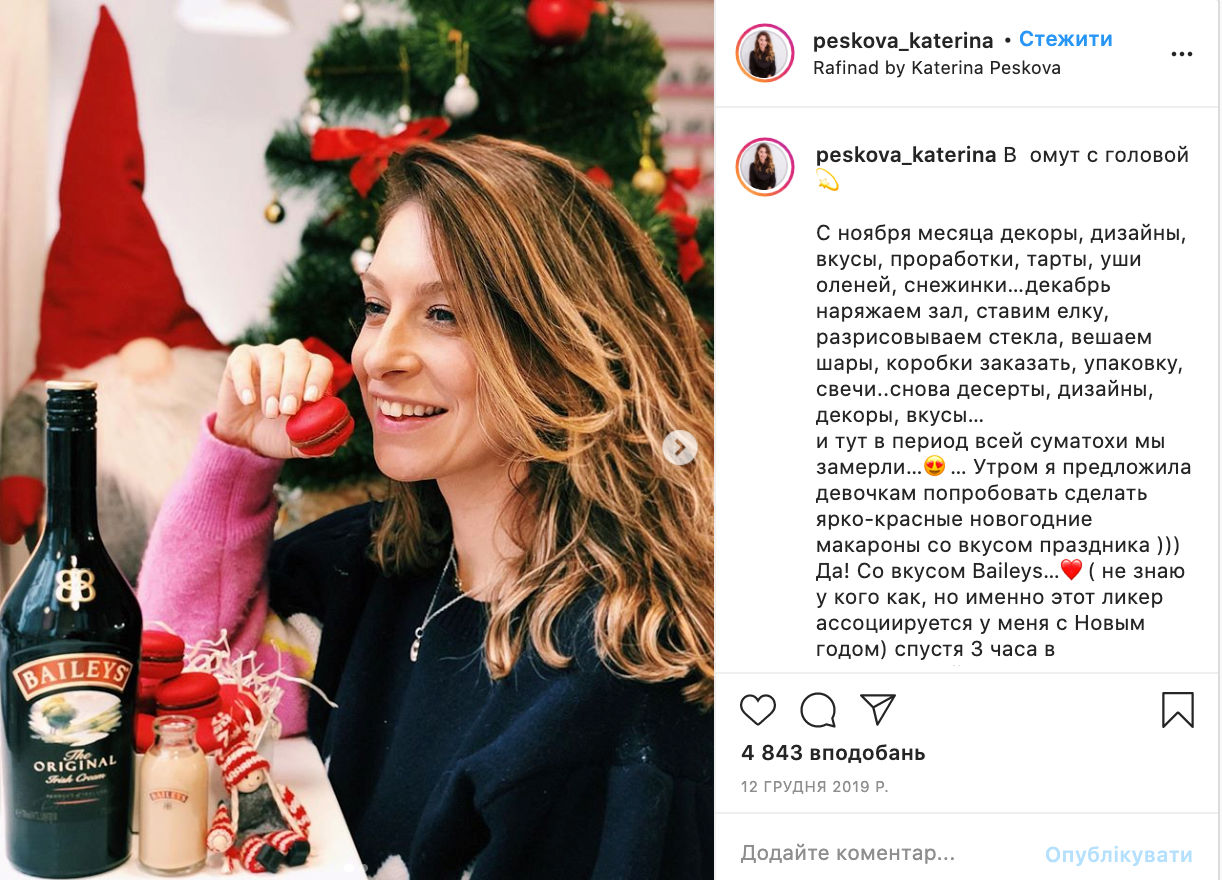Screen dimensions: 1222x880
Task: View who liked via 4 843 вподобань
Action: point(833,753)
